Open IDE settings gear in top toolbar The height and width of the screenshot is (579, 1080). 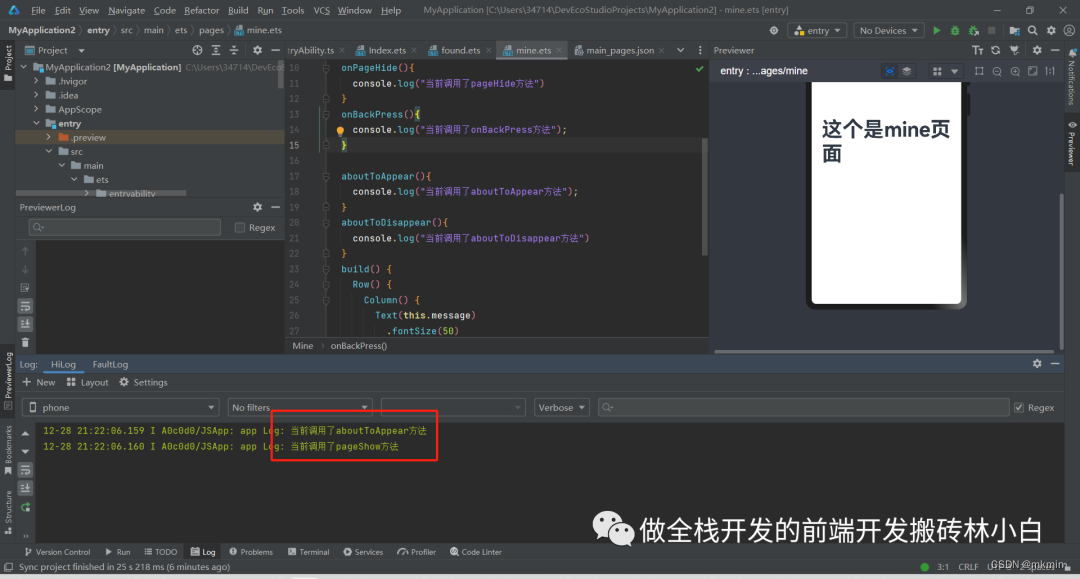point(1051,30)
